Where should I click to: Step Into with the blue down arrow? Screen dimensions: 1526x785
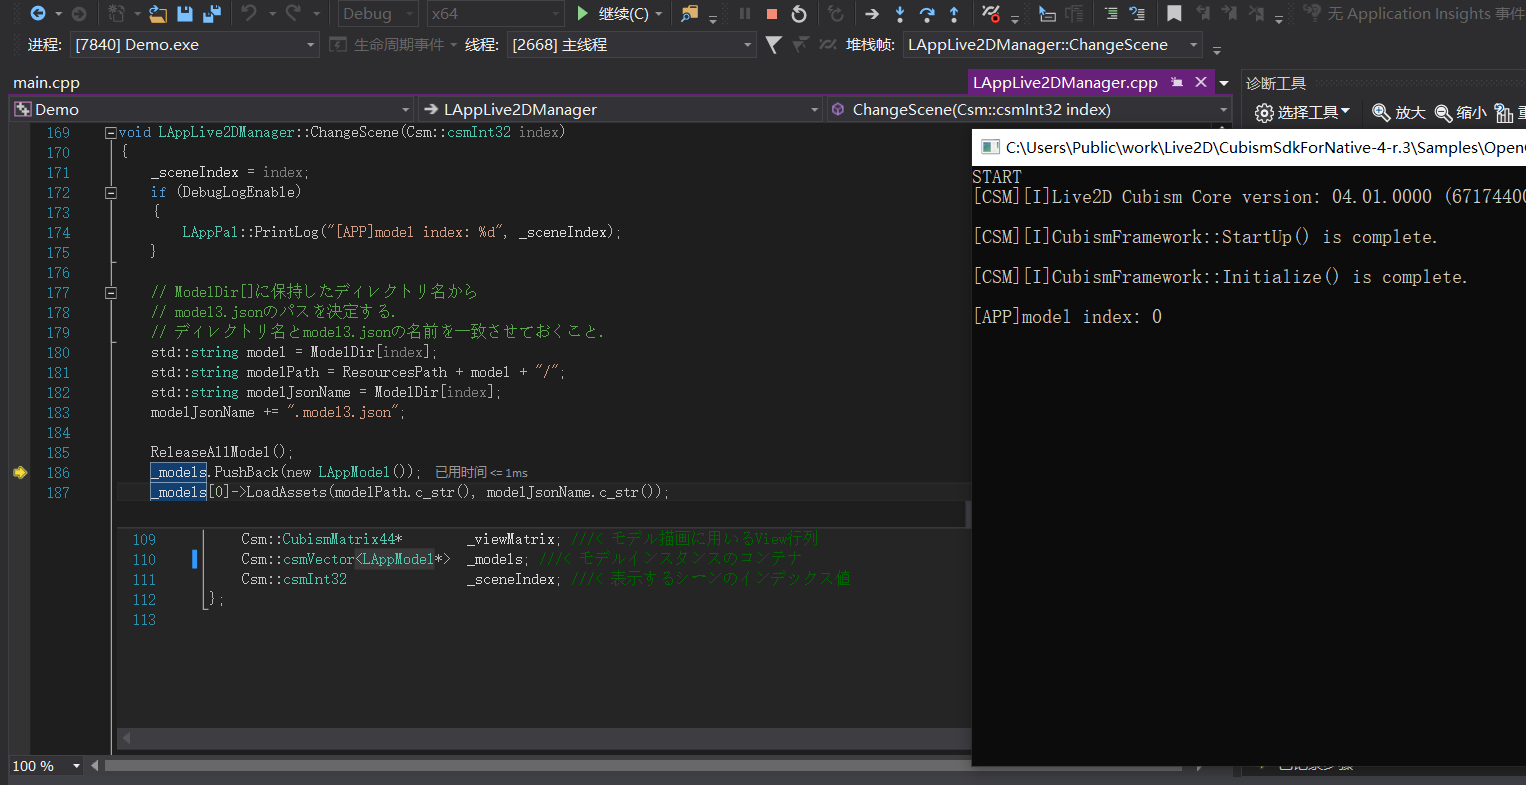(x=900, y=14)
